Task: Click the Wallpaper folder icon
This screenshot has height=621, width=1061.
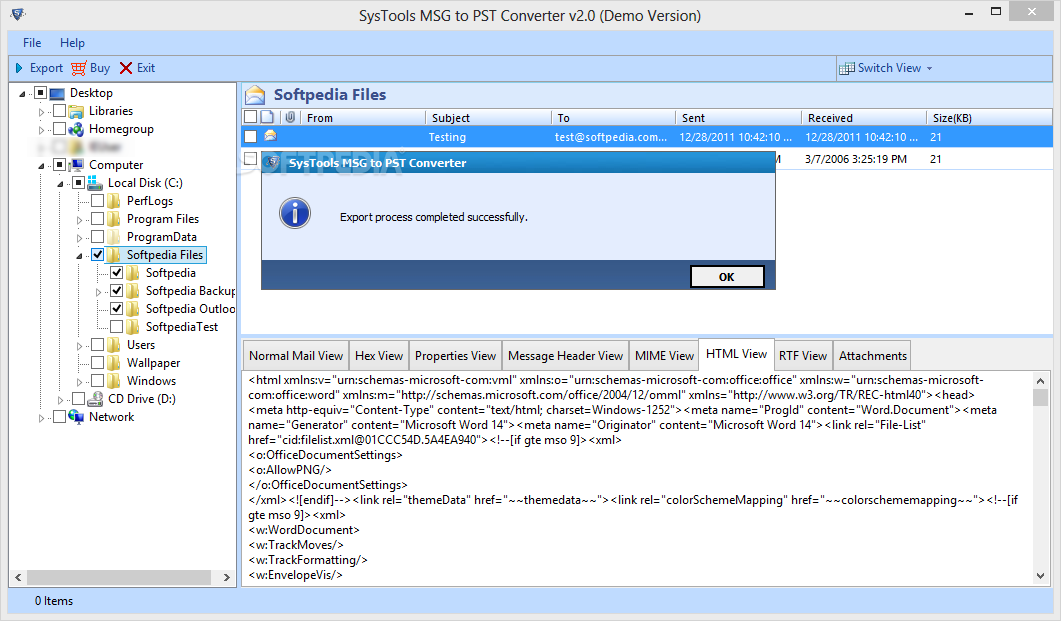Action: click(114, 363)
